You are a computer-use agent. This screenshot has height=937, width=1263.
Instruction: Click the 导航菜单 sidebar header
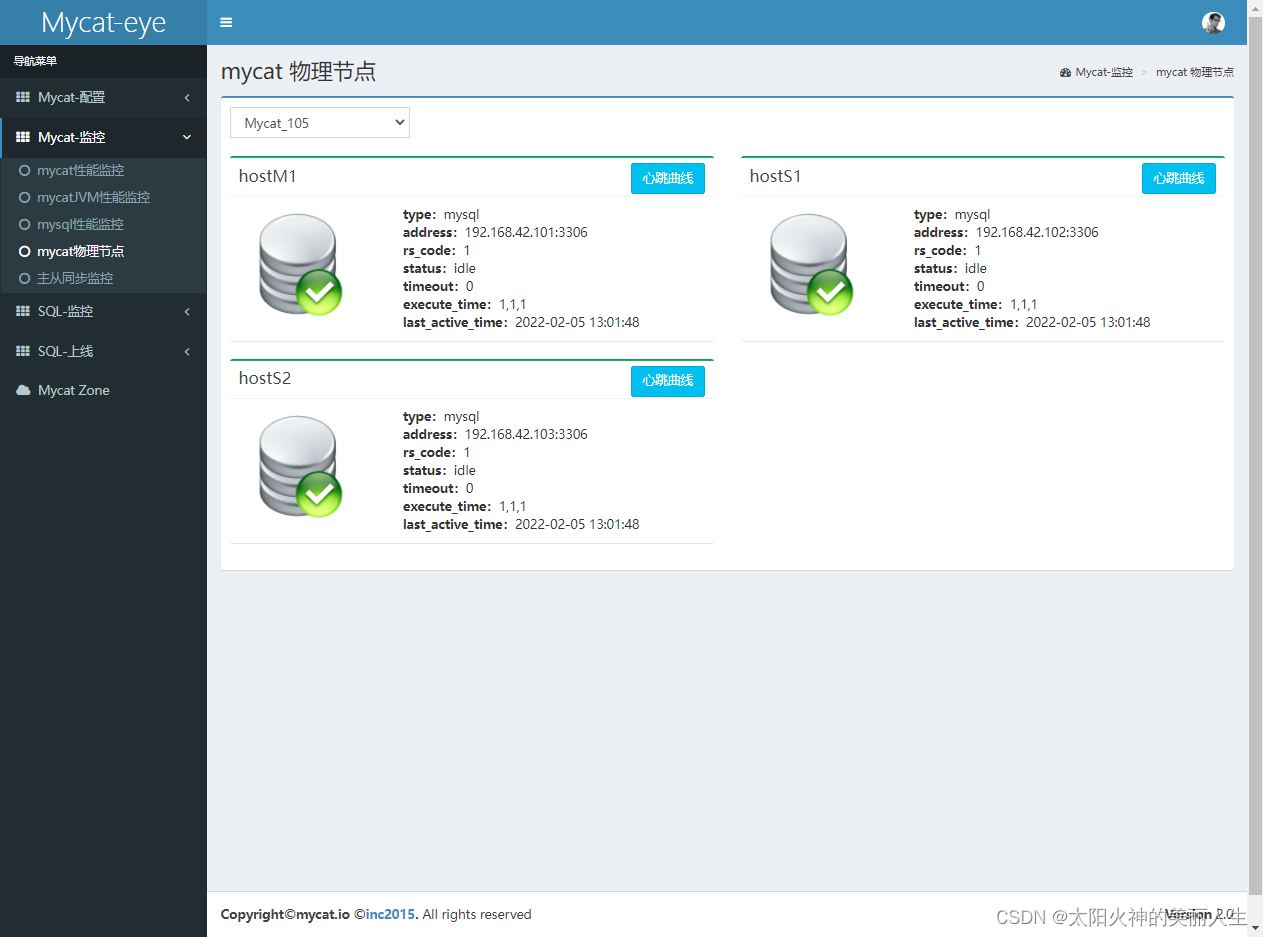click(x=35, y=61)
